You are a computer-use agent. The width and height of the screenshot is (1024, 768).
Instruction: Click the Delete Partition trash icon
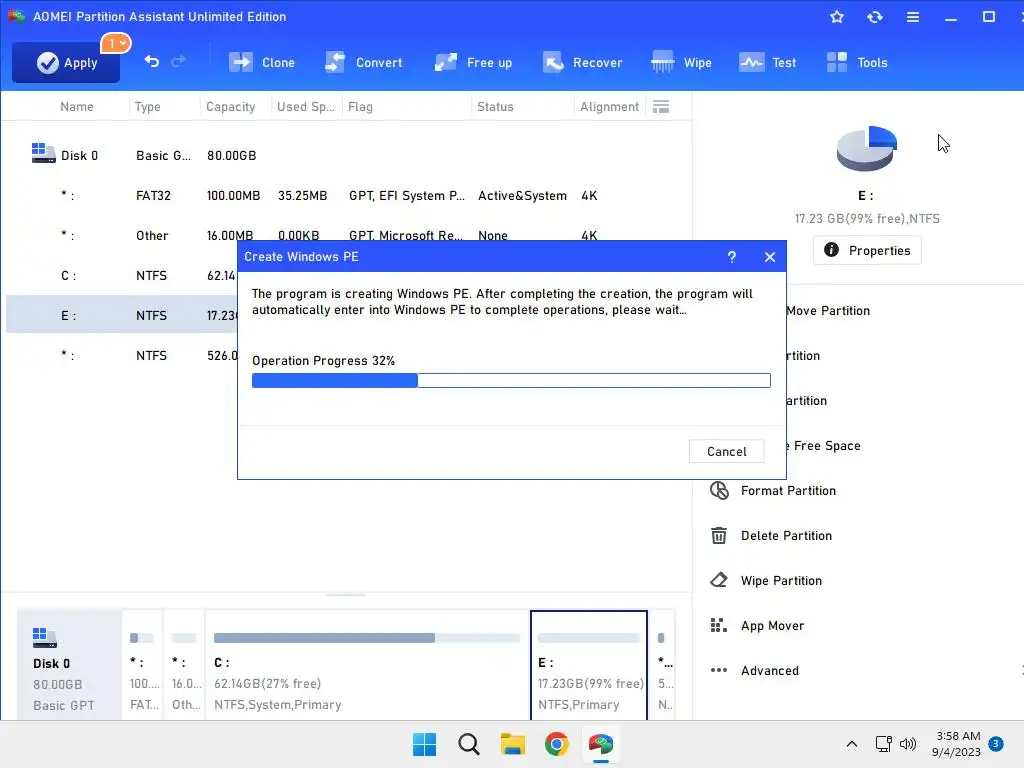coord(719,536)
